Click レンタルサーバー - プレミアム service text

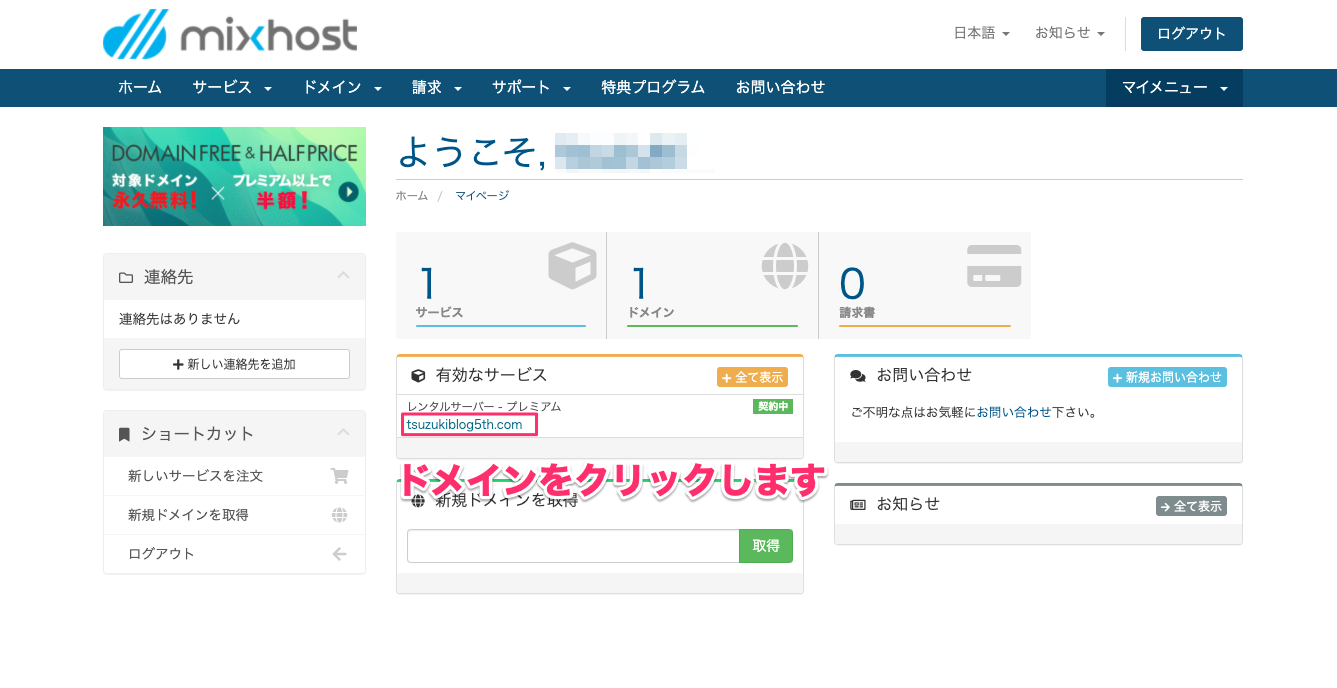484,407
